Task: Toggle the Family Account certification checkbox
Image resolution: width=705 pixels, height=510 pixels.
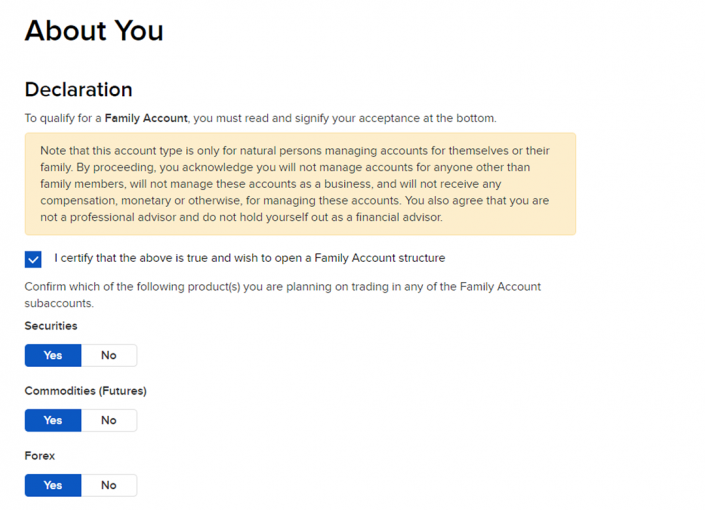Action: tap(33, 259)
